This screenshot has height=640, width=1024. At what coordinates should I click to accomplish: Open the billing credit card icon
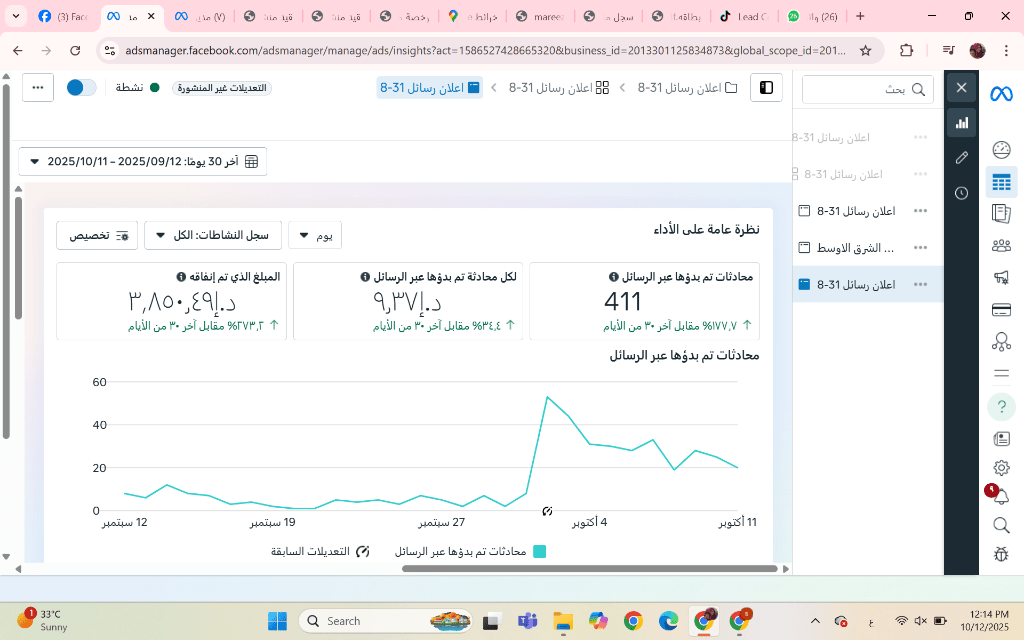pos(1001,310)
